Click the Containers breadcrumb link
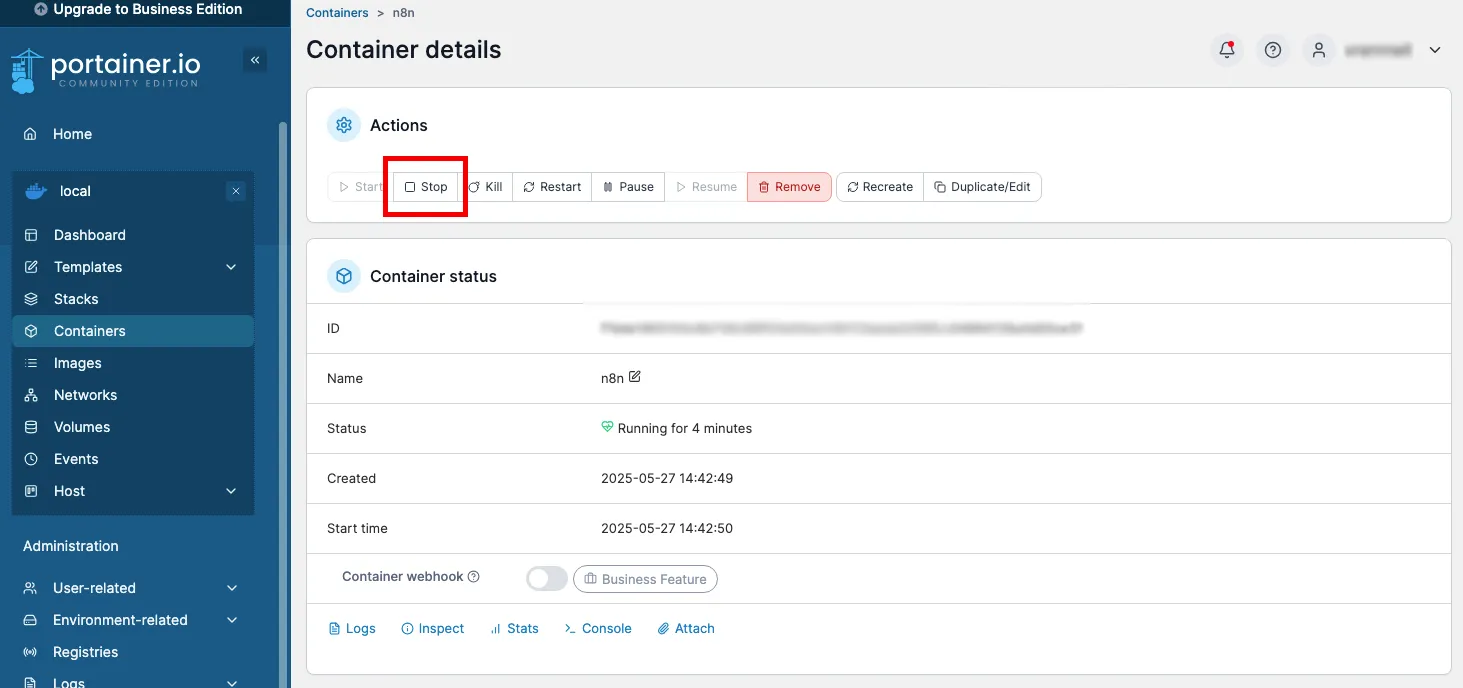 point(337,13)
